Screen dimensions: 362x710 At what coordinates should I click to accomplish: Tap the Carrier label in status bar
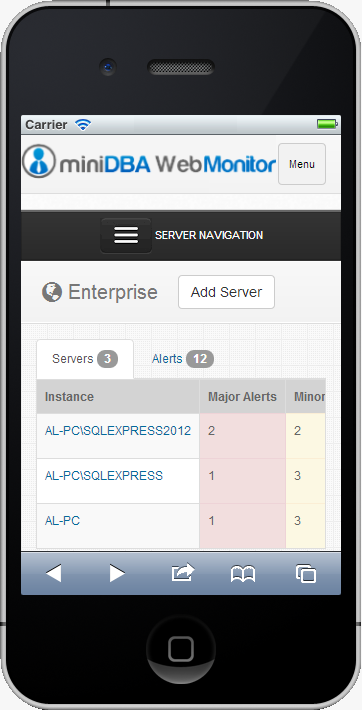point(46,125)
